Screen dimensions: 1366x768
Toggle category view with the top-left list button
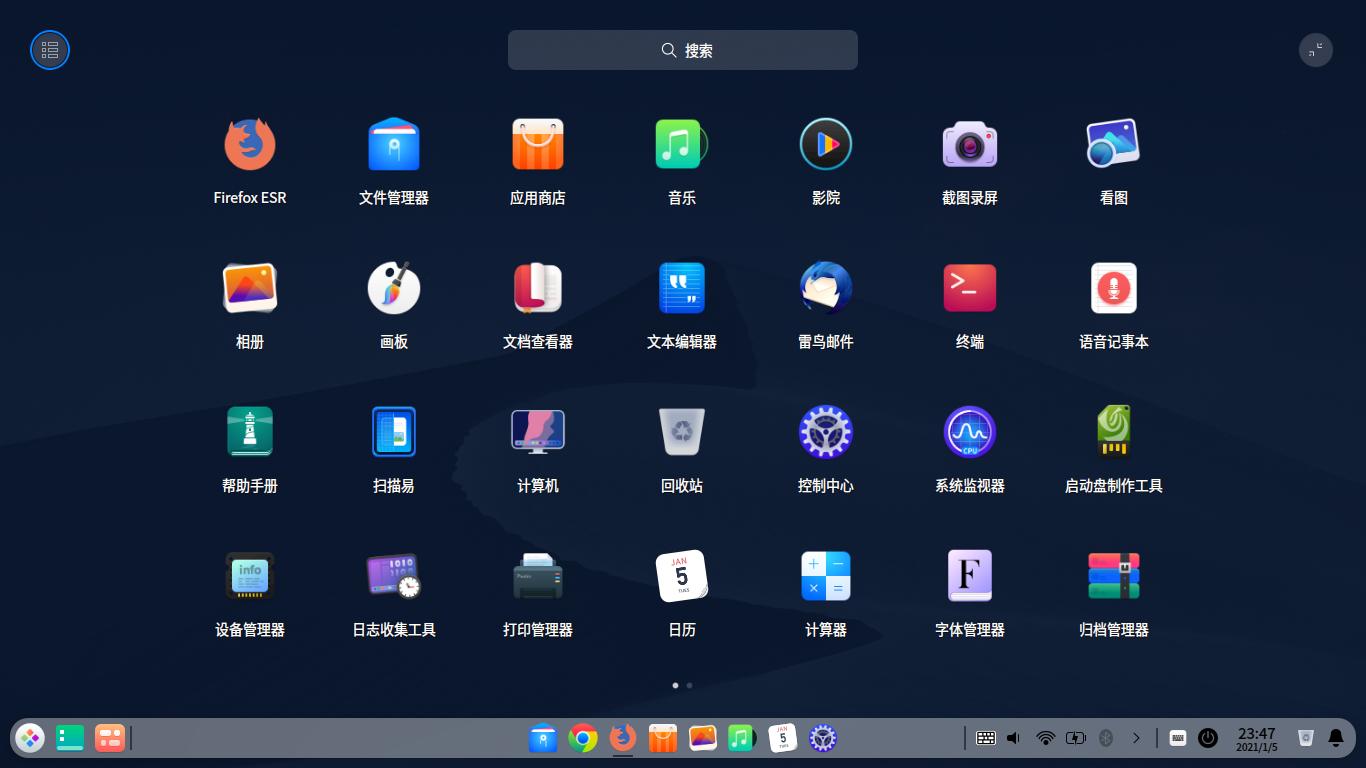tap(50, 50)
